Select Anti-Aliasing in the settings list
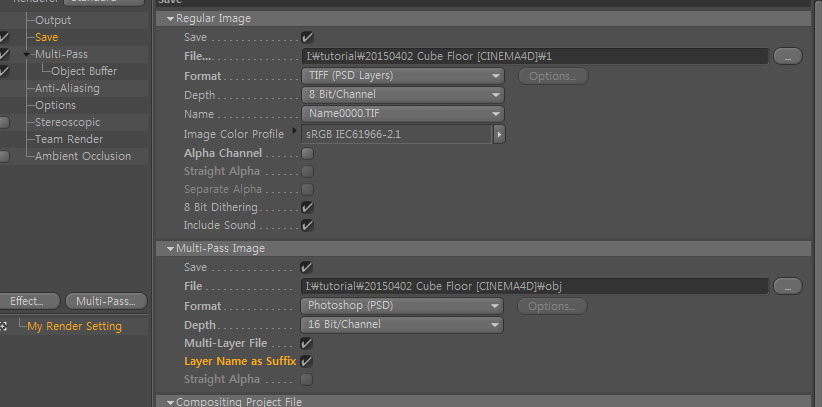The image size is (822, 407). tap(67, 88)
